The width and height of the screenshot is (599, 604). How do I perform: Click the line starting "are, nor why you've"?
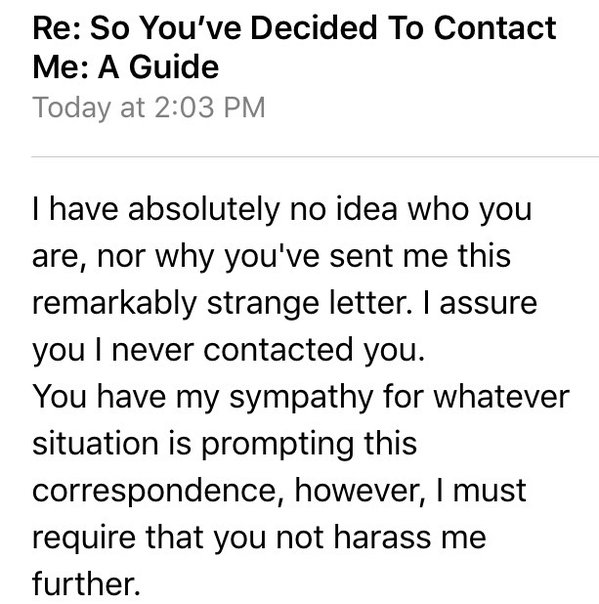(x=271, y=257)
